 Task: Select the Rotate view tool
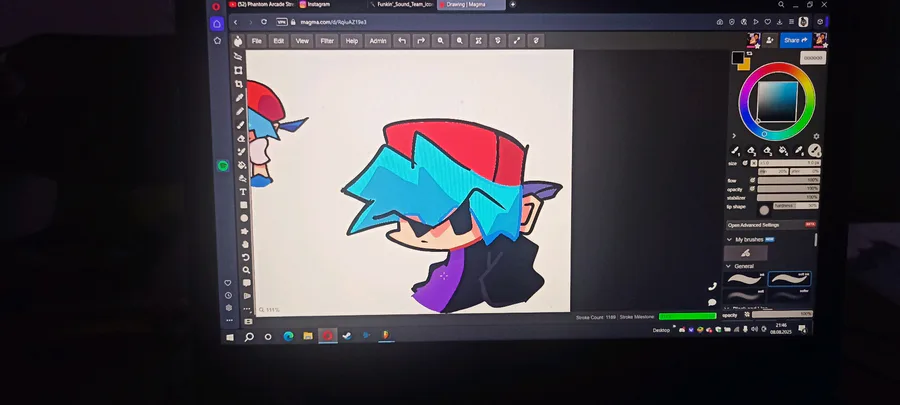(246, 257)
